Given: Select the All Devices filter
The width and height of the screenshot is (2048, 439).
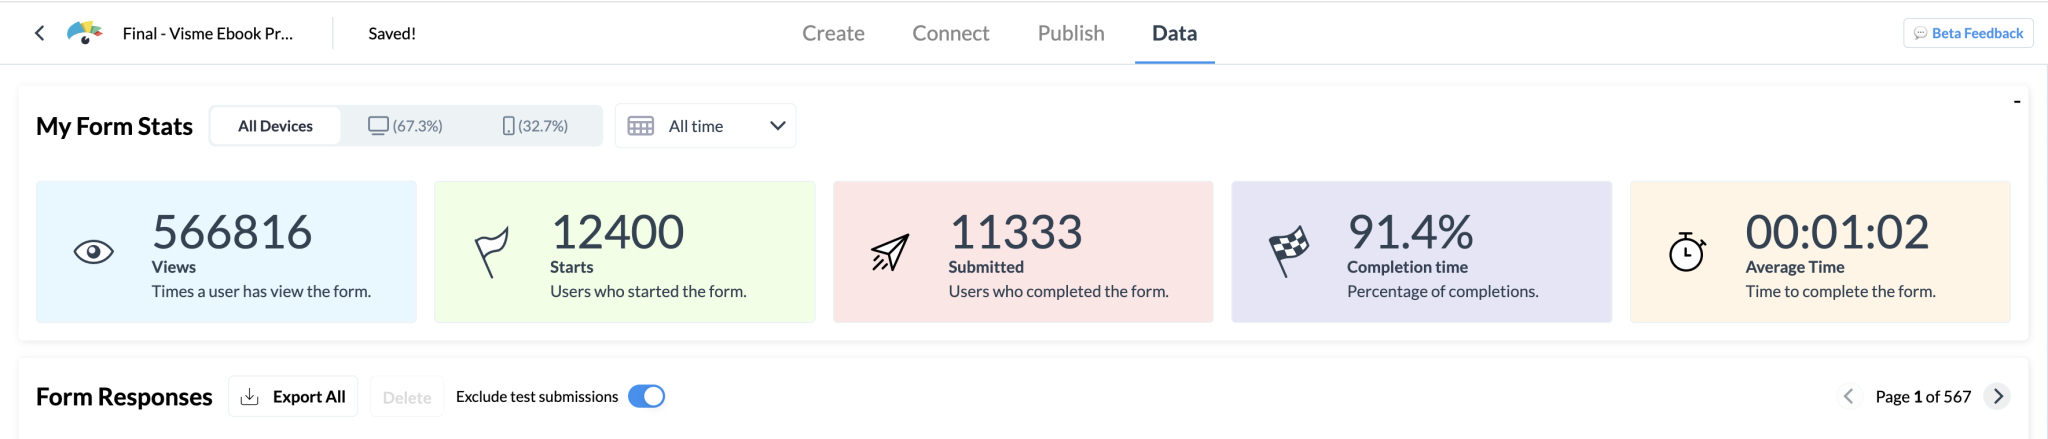Looking at the screenshot, I should [275, 126].
